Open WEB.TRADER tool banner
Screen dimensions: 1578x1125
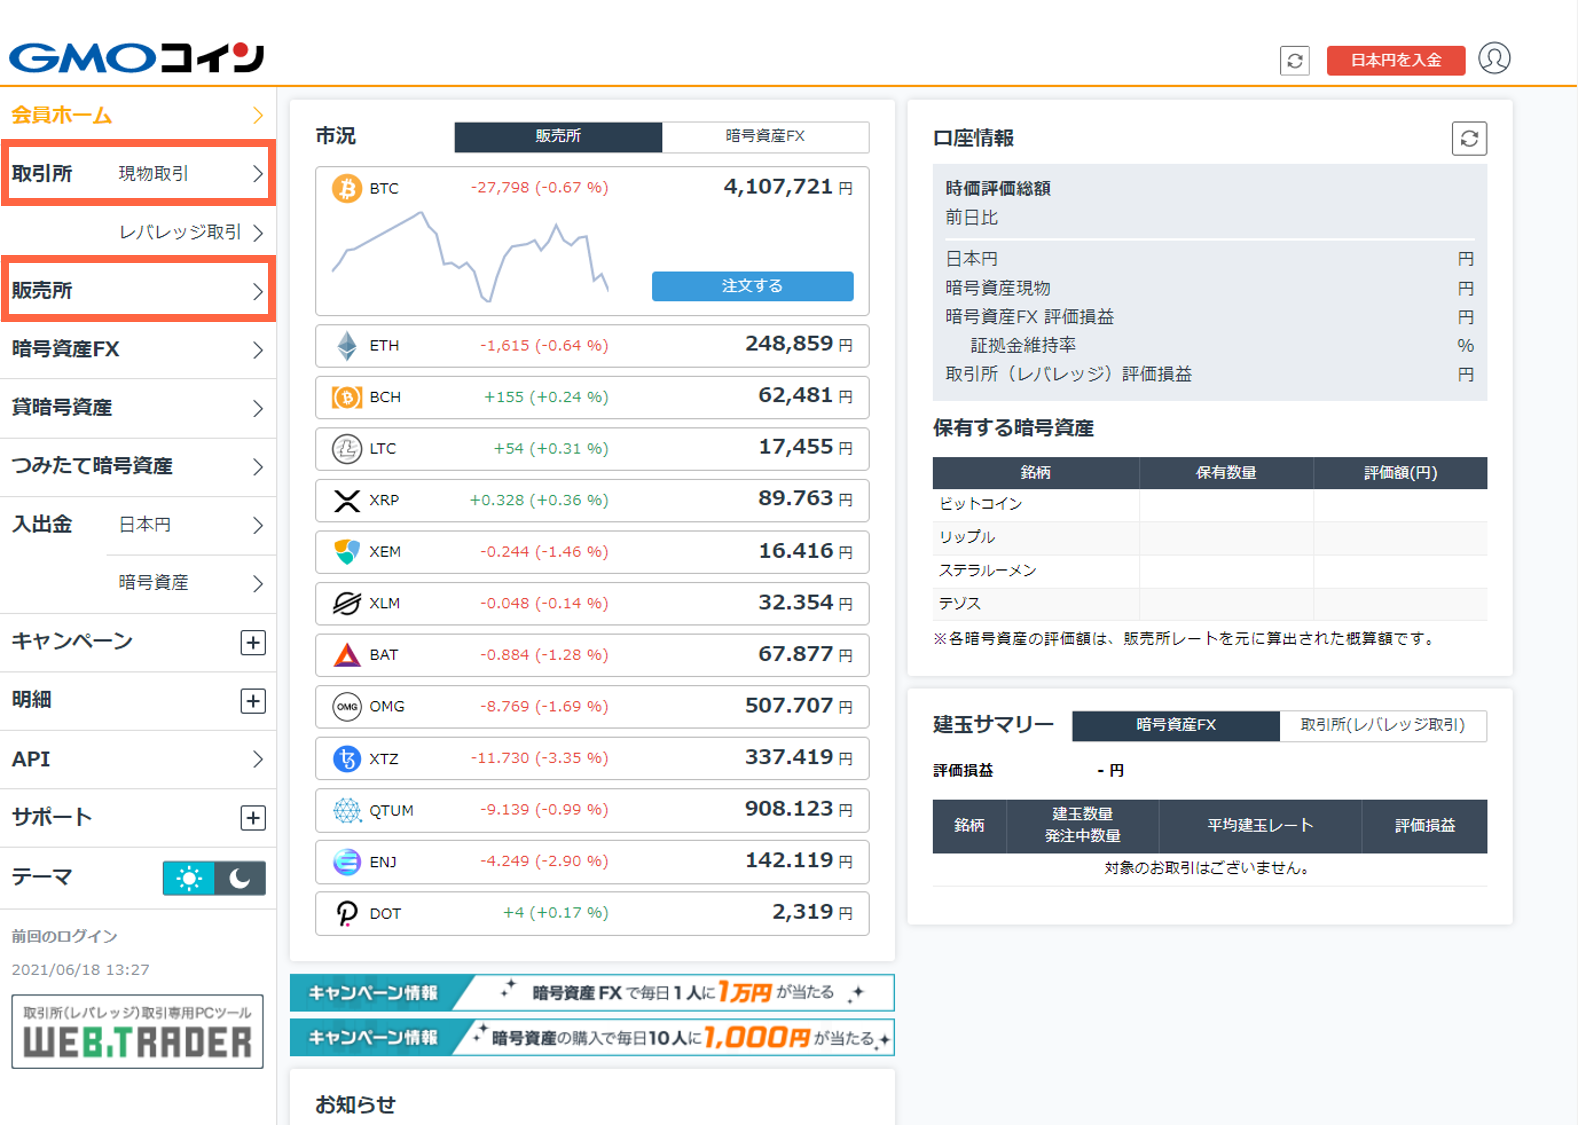137,1031
